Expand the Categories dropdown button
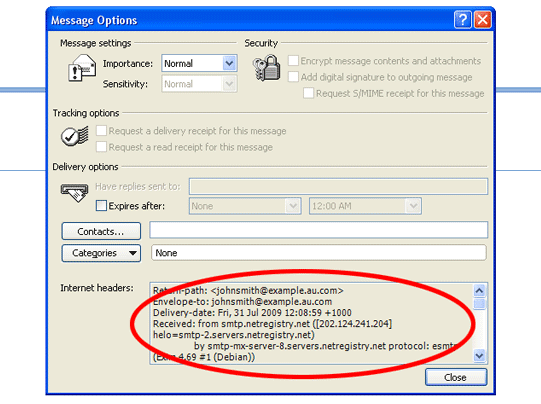541x404 pixels. tap(101, 253)
